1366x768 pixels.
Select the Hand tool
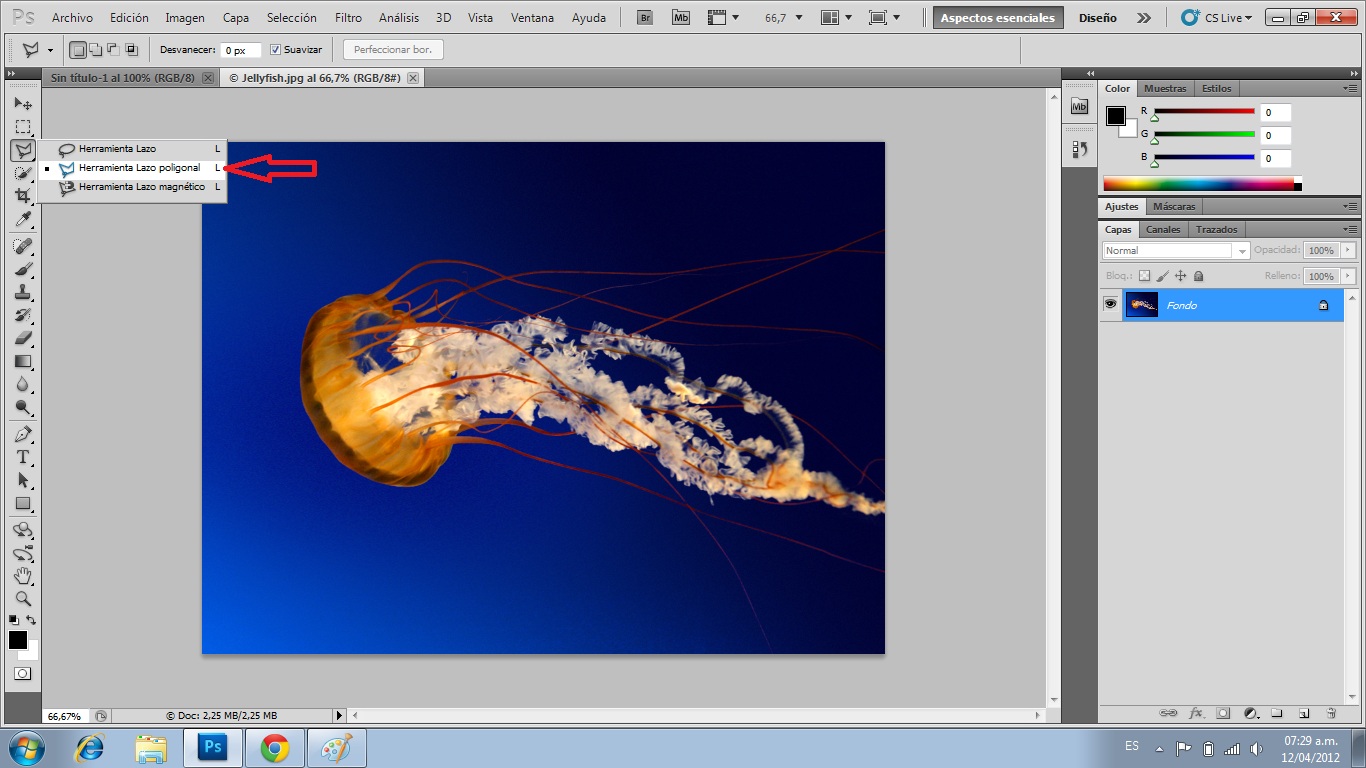coord(22,576)
